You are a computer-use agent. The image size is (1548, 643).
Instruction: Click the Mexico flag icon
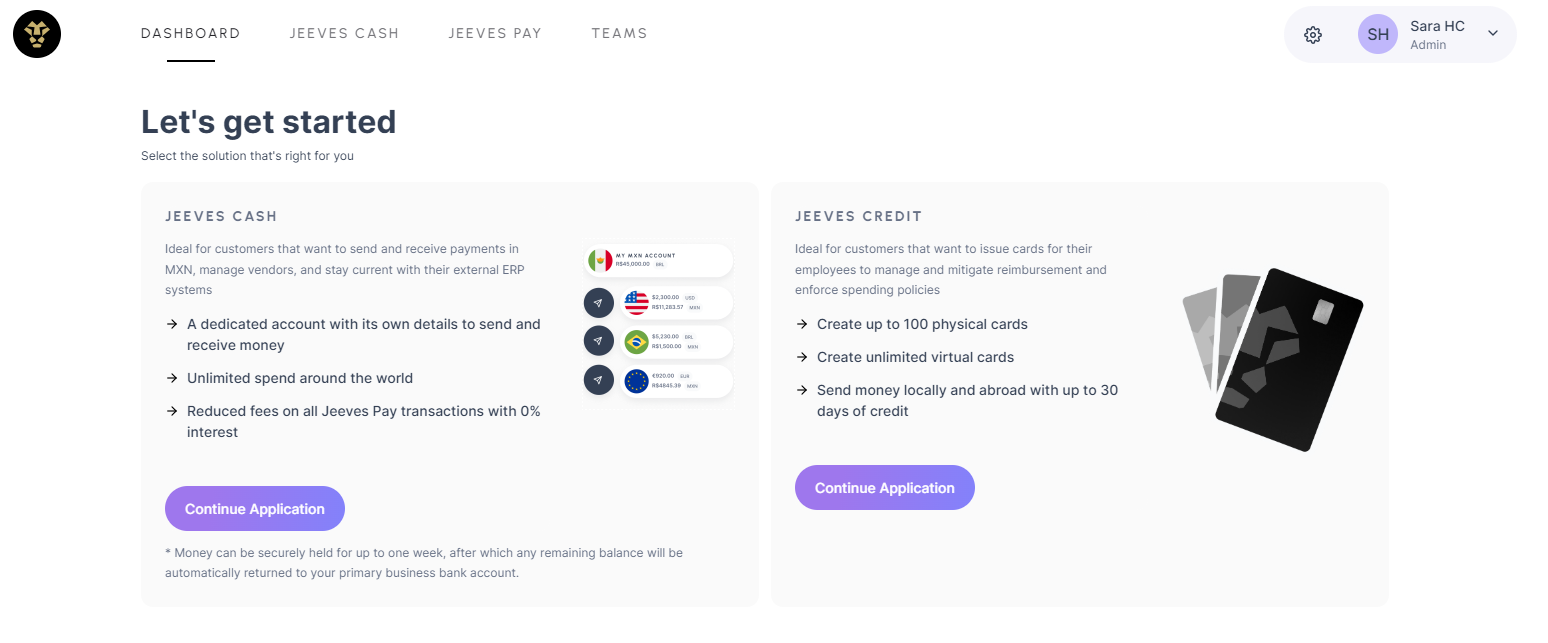(600, 261)
